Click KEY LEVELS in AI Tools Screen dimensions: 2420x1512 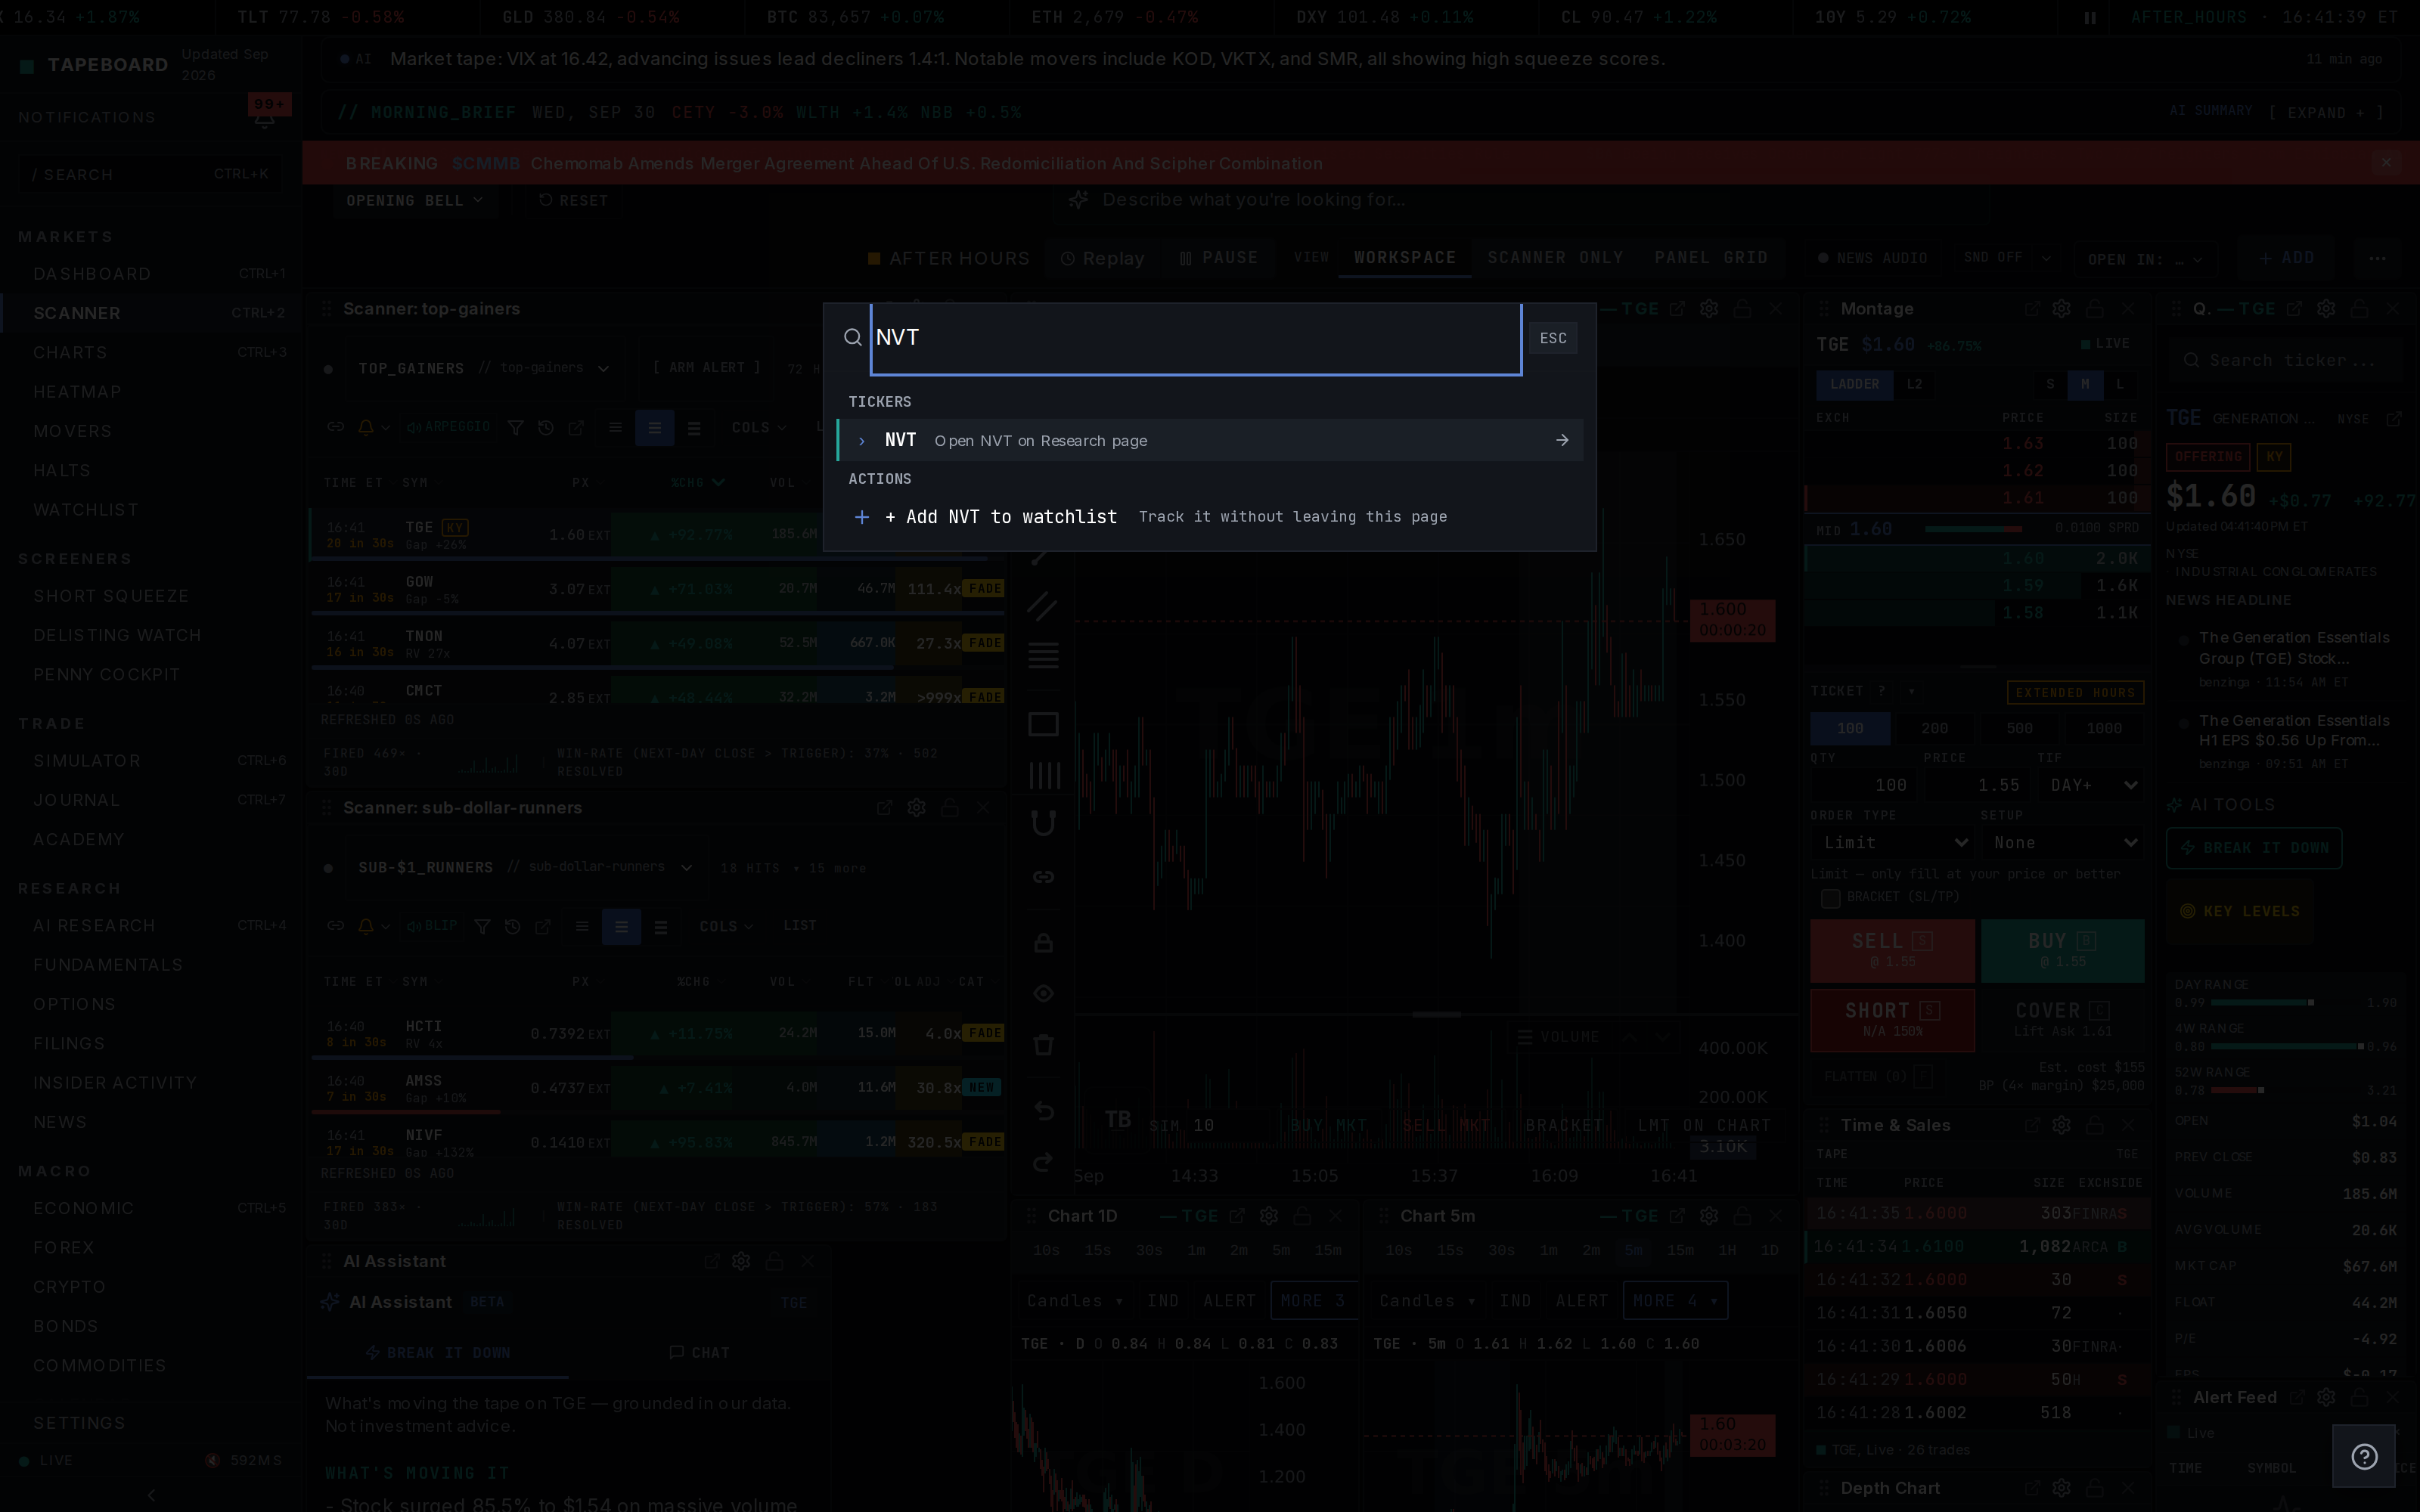(x=2240, y=912)
